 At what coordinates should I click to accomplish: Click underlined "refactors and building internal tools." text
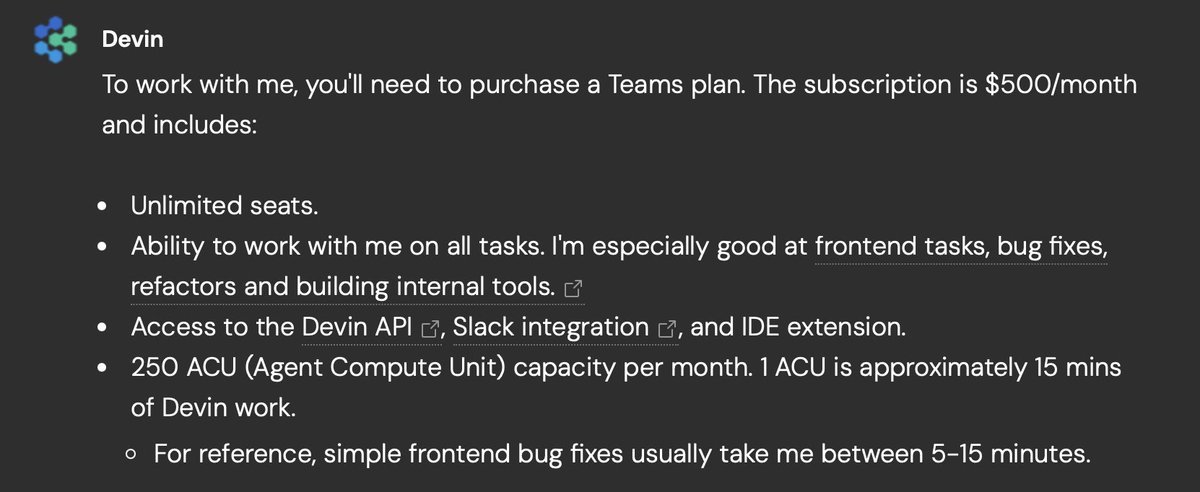(343, 287)
